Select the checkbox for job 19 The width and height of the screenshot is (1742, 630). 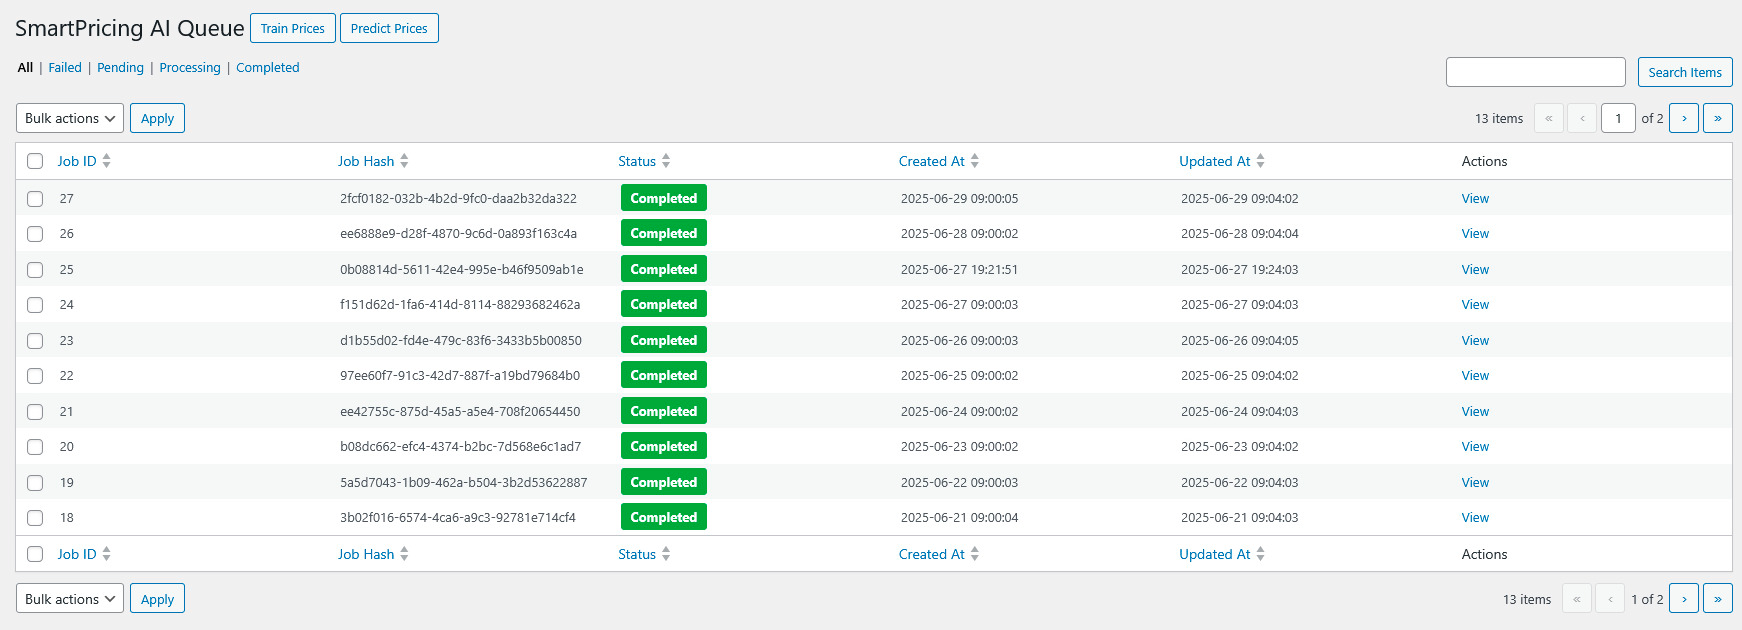(x=35, y=483)
